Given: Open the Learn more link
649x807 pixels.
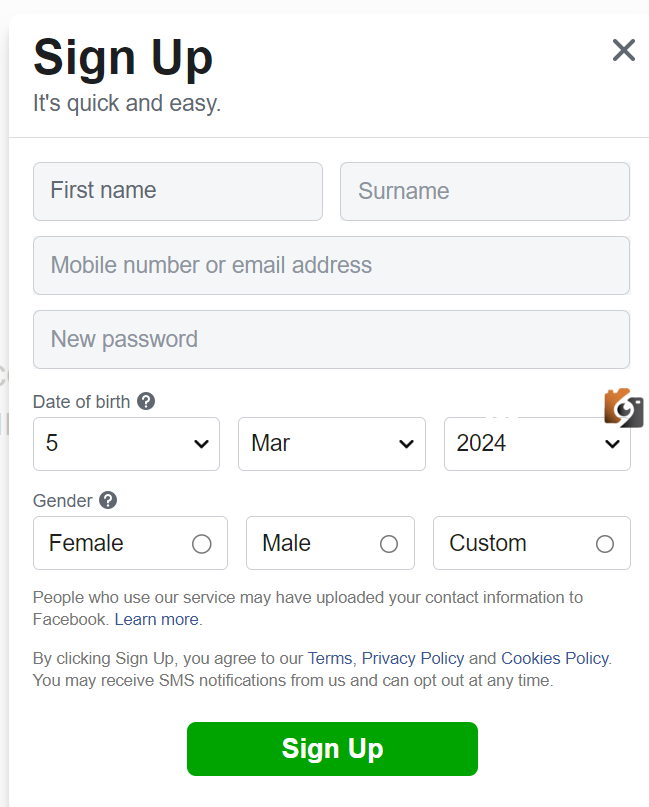Looking at the screenshot, I should (x=156, y=620).
